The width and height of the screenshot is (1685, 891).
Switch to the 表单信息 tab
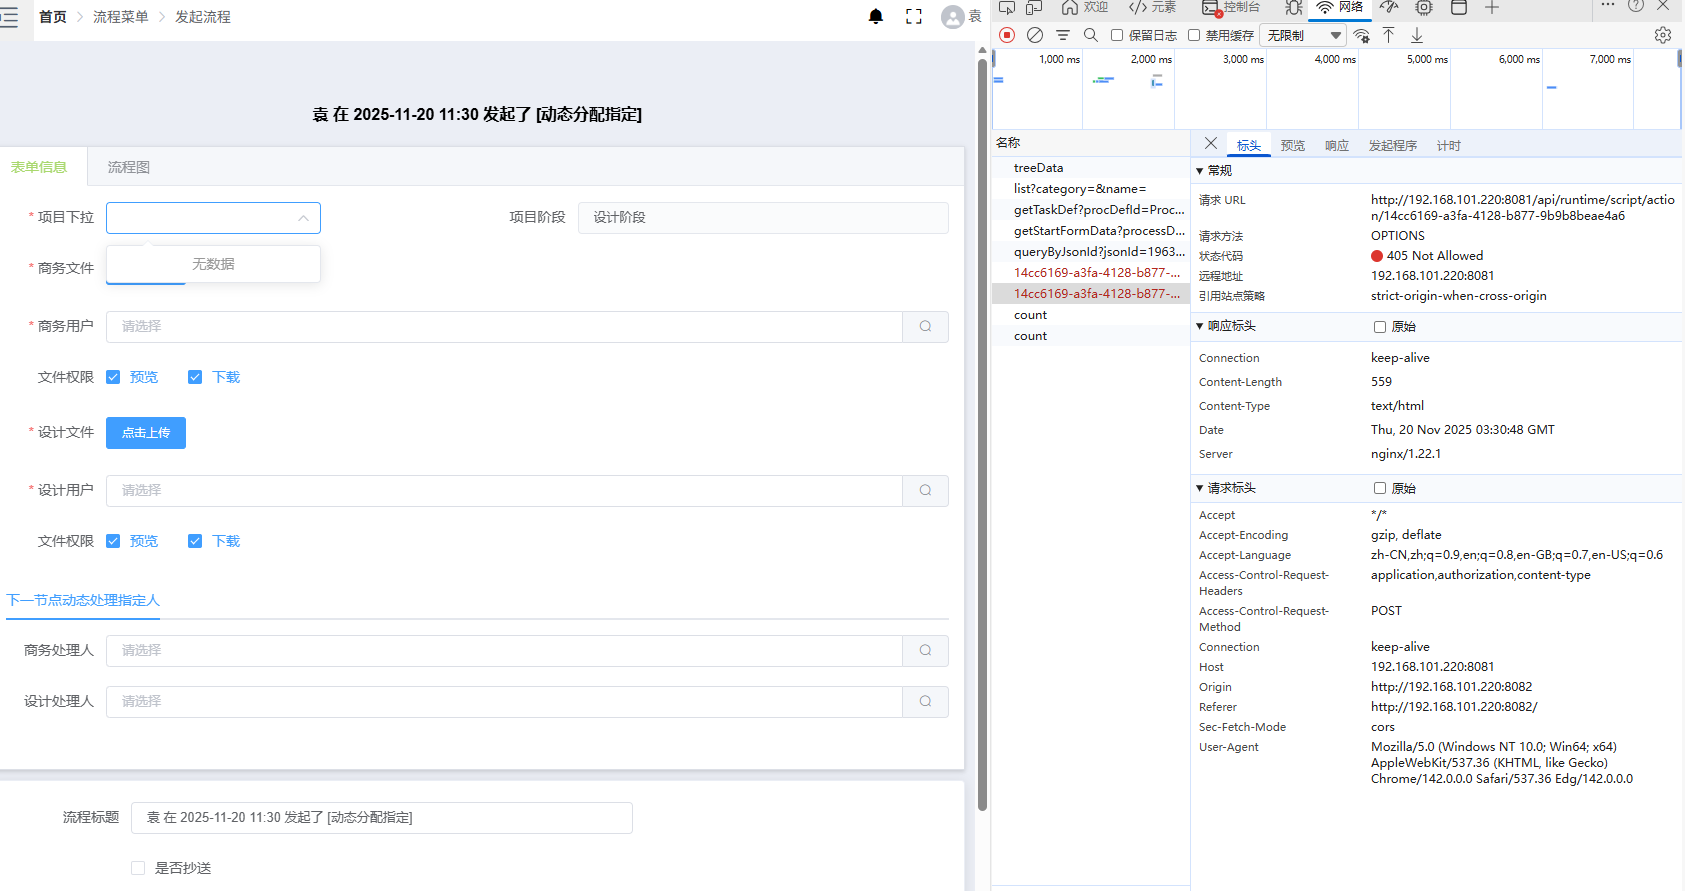point(39,167)
